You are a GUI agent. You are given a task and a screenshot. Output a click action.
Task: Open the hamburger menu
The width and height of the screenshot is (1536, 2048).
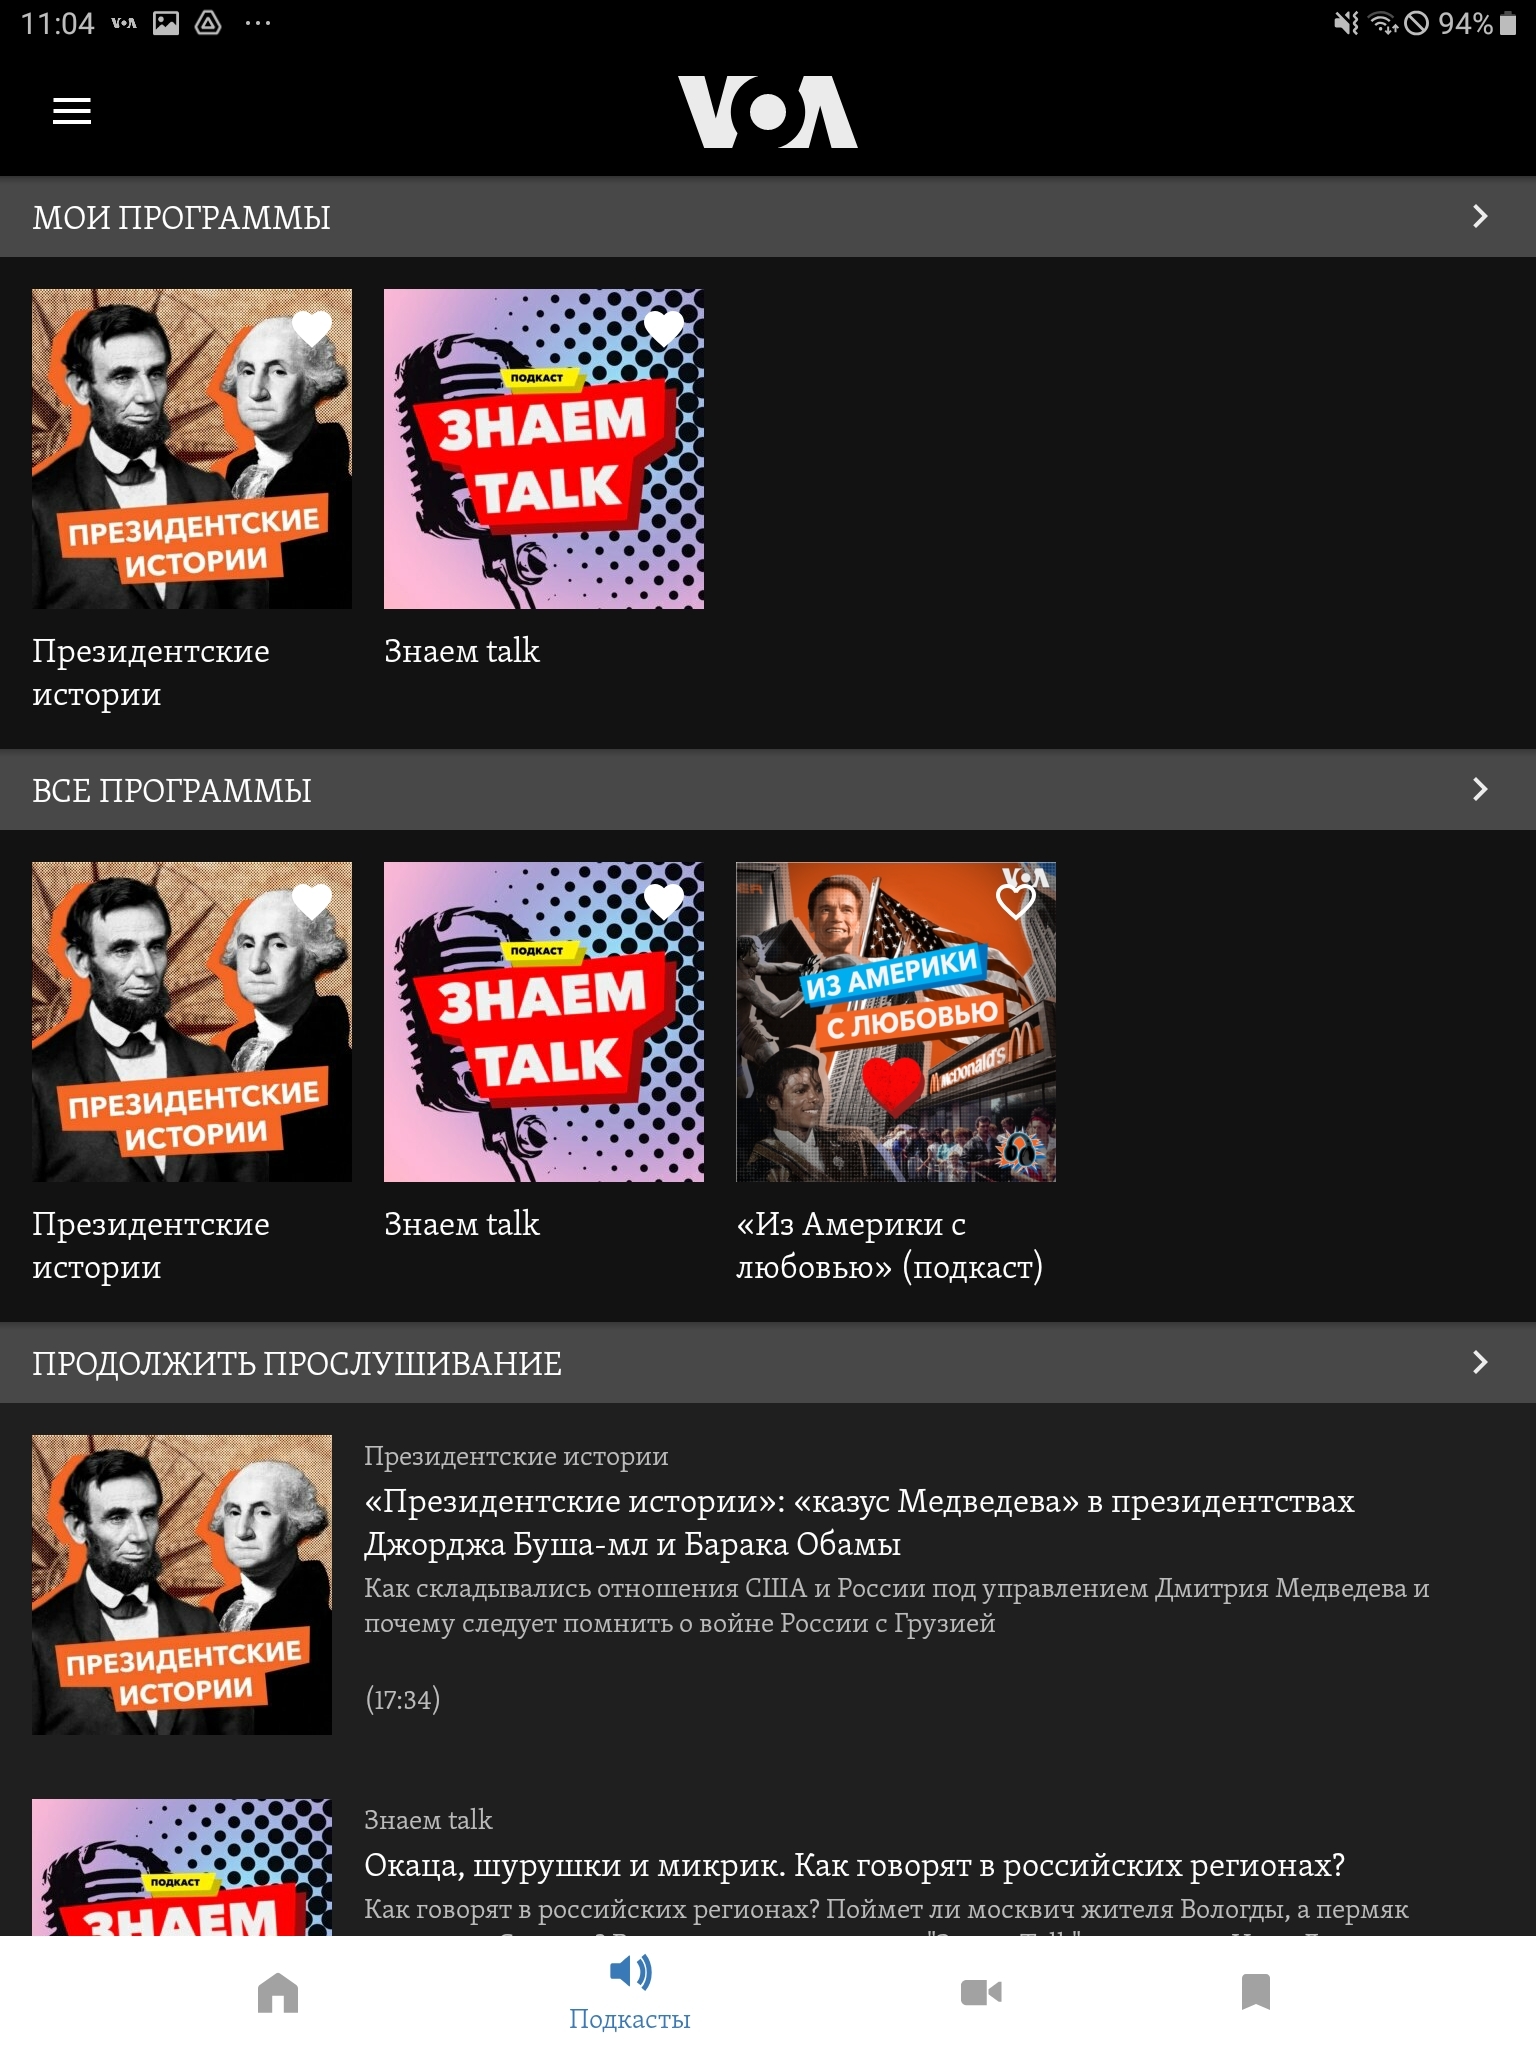point(72,111)
